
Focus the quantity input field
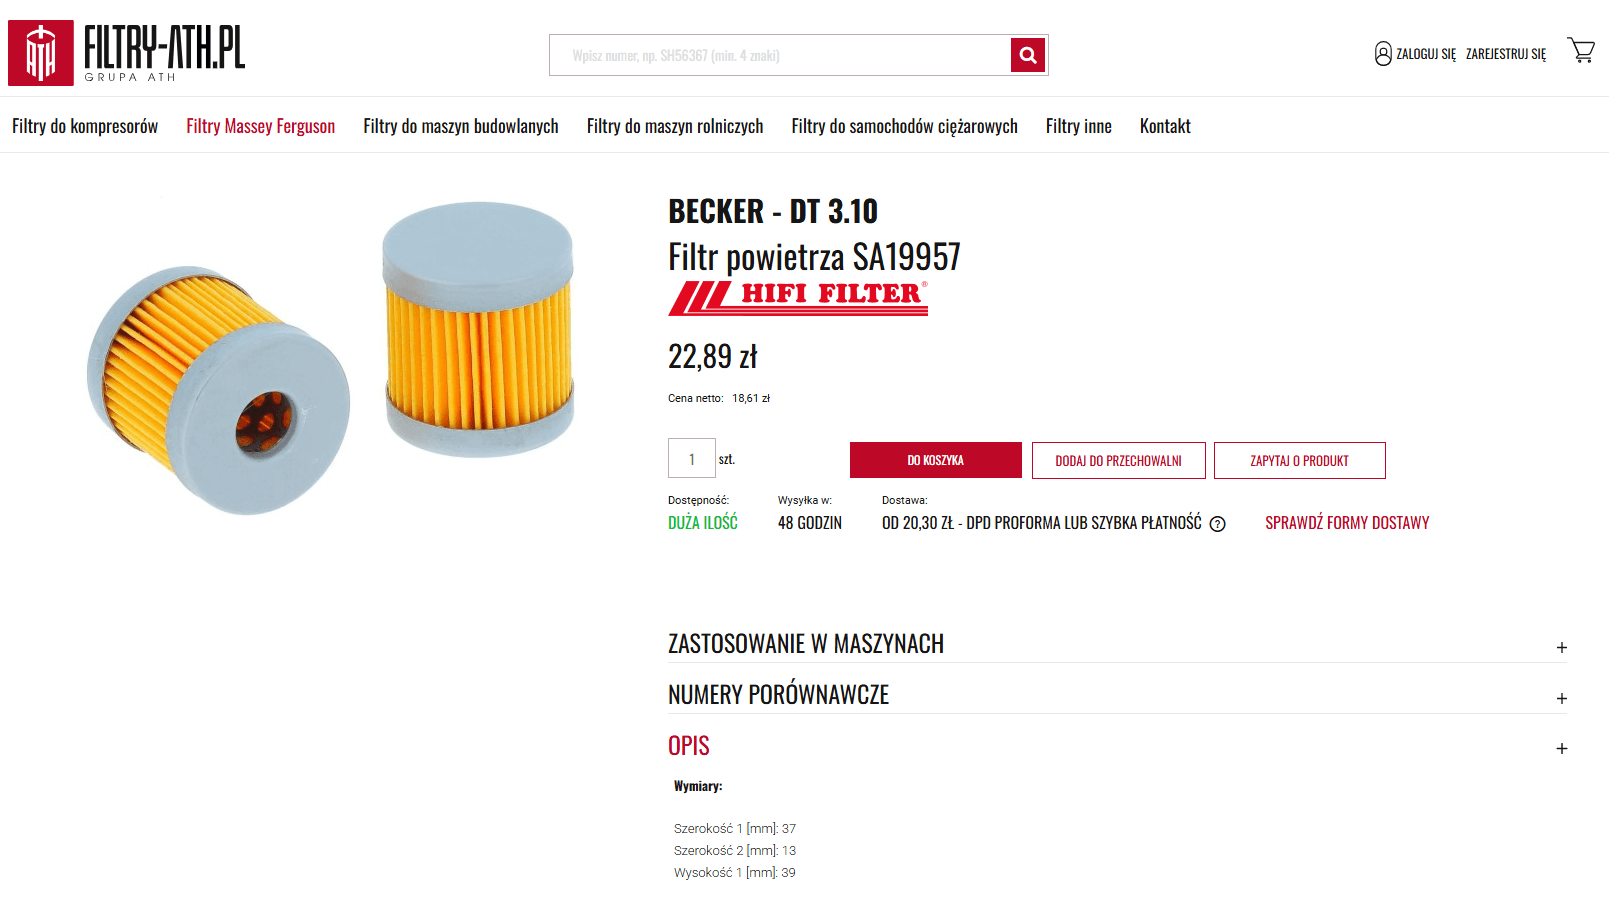coord(692,458)
